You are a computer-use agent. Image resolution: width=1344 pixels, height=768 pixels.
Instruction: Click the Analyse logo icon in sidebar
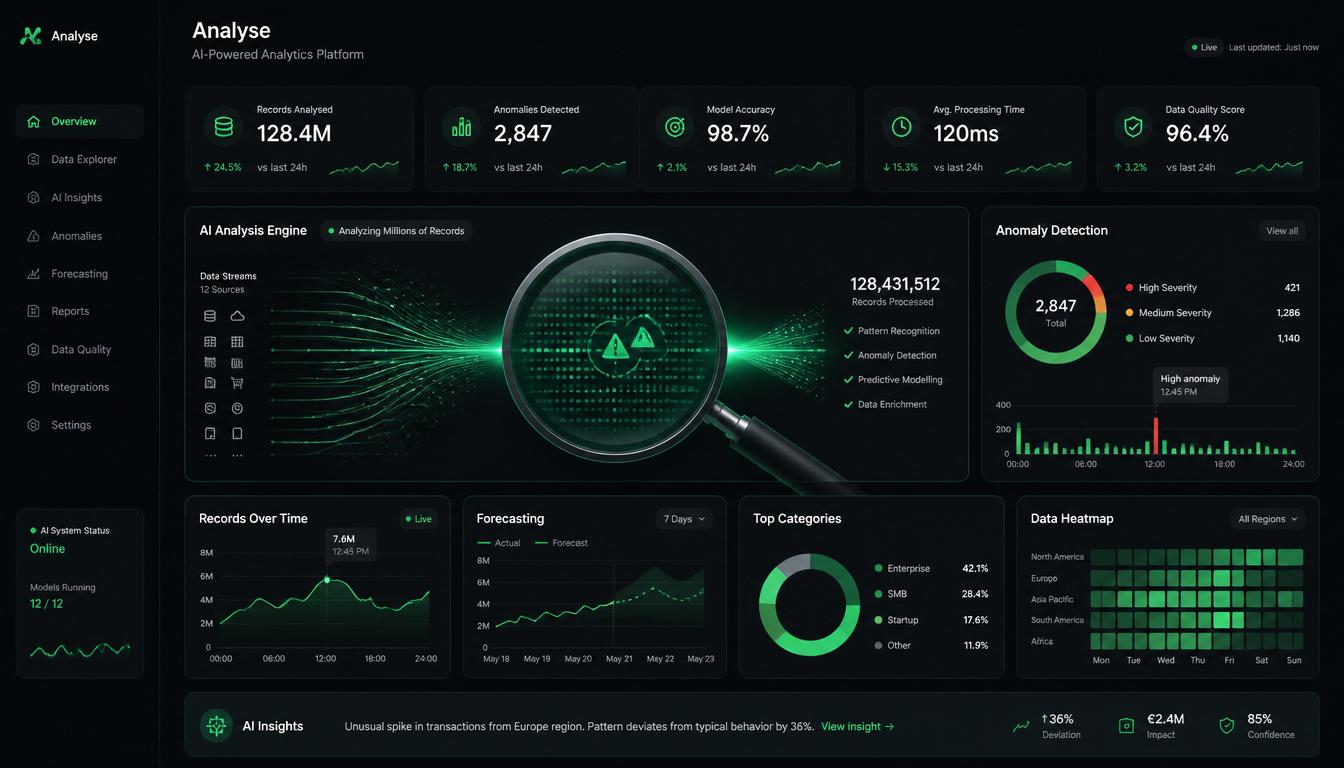click(31, 36)
